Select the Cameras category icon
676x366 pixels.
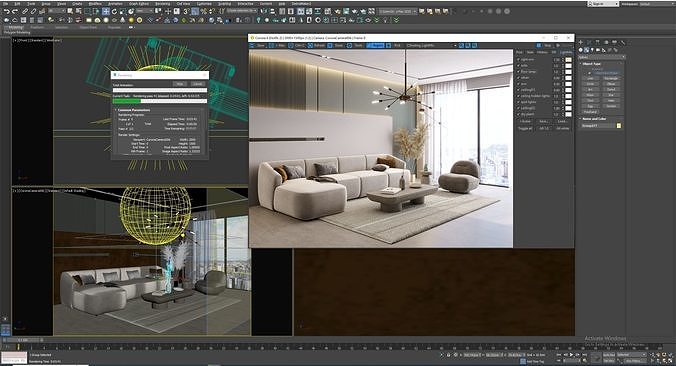click(598, 50)
